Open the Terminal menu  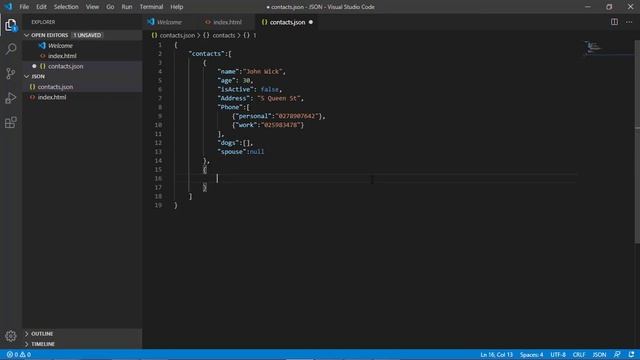click(x=151, y=7)
